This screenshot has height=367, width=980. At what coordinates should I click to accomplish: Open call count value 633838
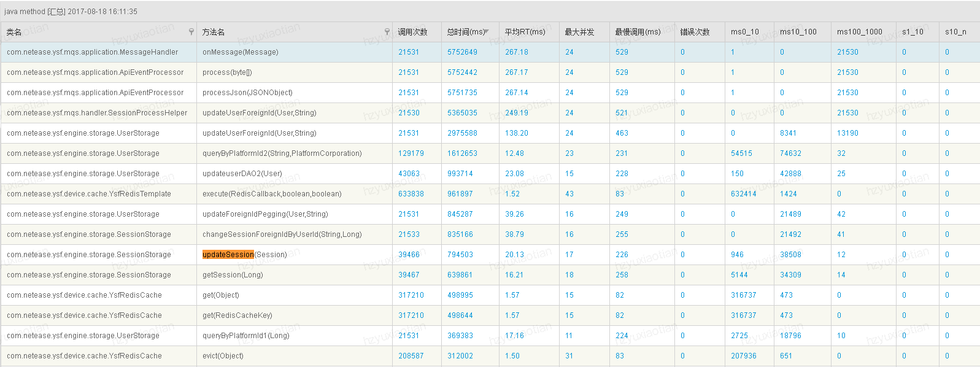point(411,194)
